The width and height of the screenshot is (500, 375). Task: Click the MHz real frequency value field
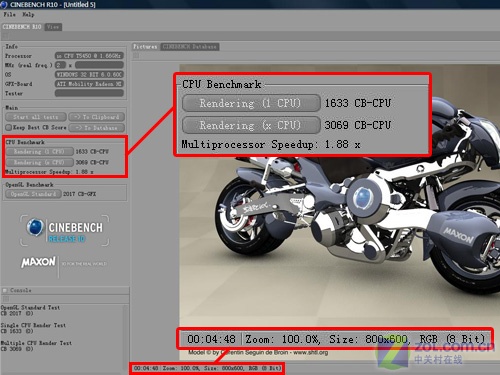pos(99,65)
